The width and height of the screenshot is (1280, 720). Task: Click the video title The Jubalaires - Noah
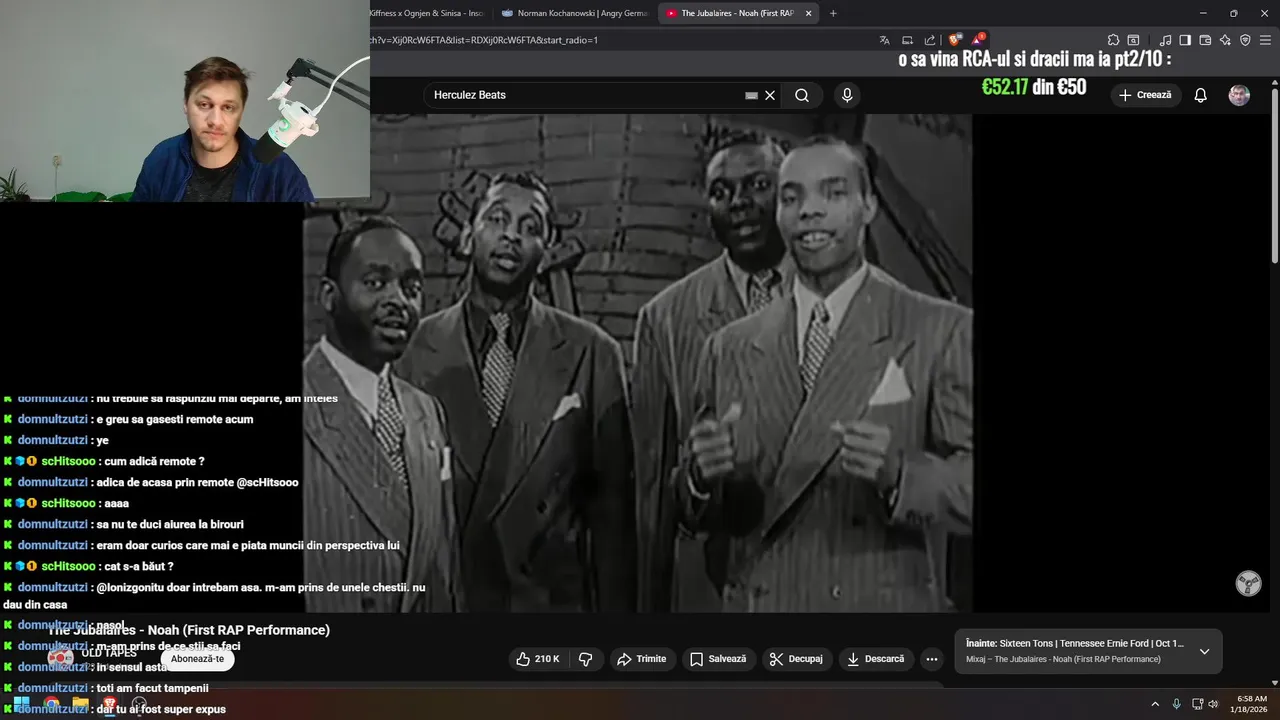(x=189, y=630)
